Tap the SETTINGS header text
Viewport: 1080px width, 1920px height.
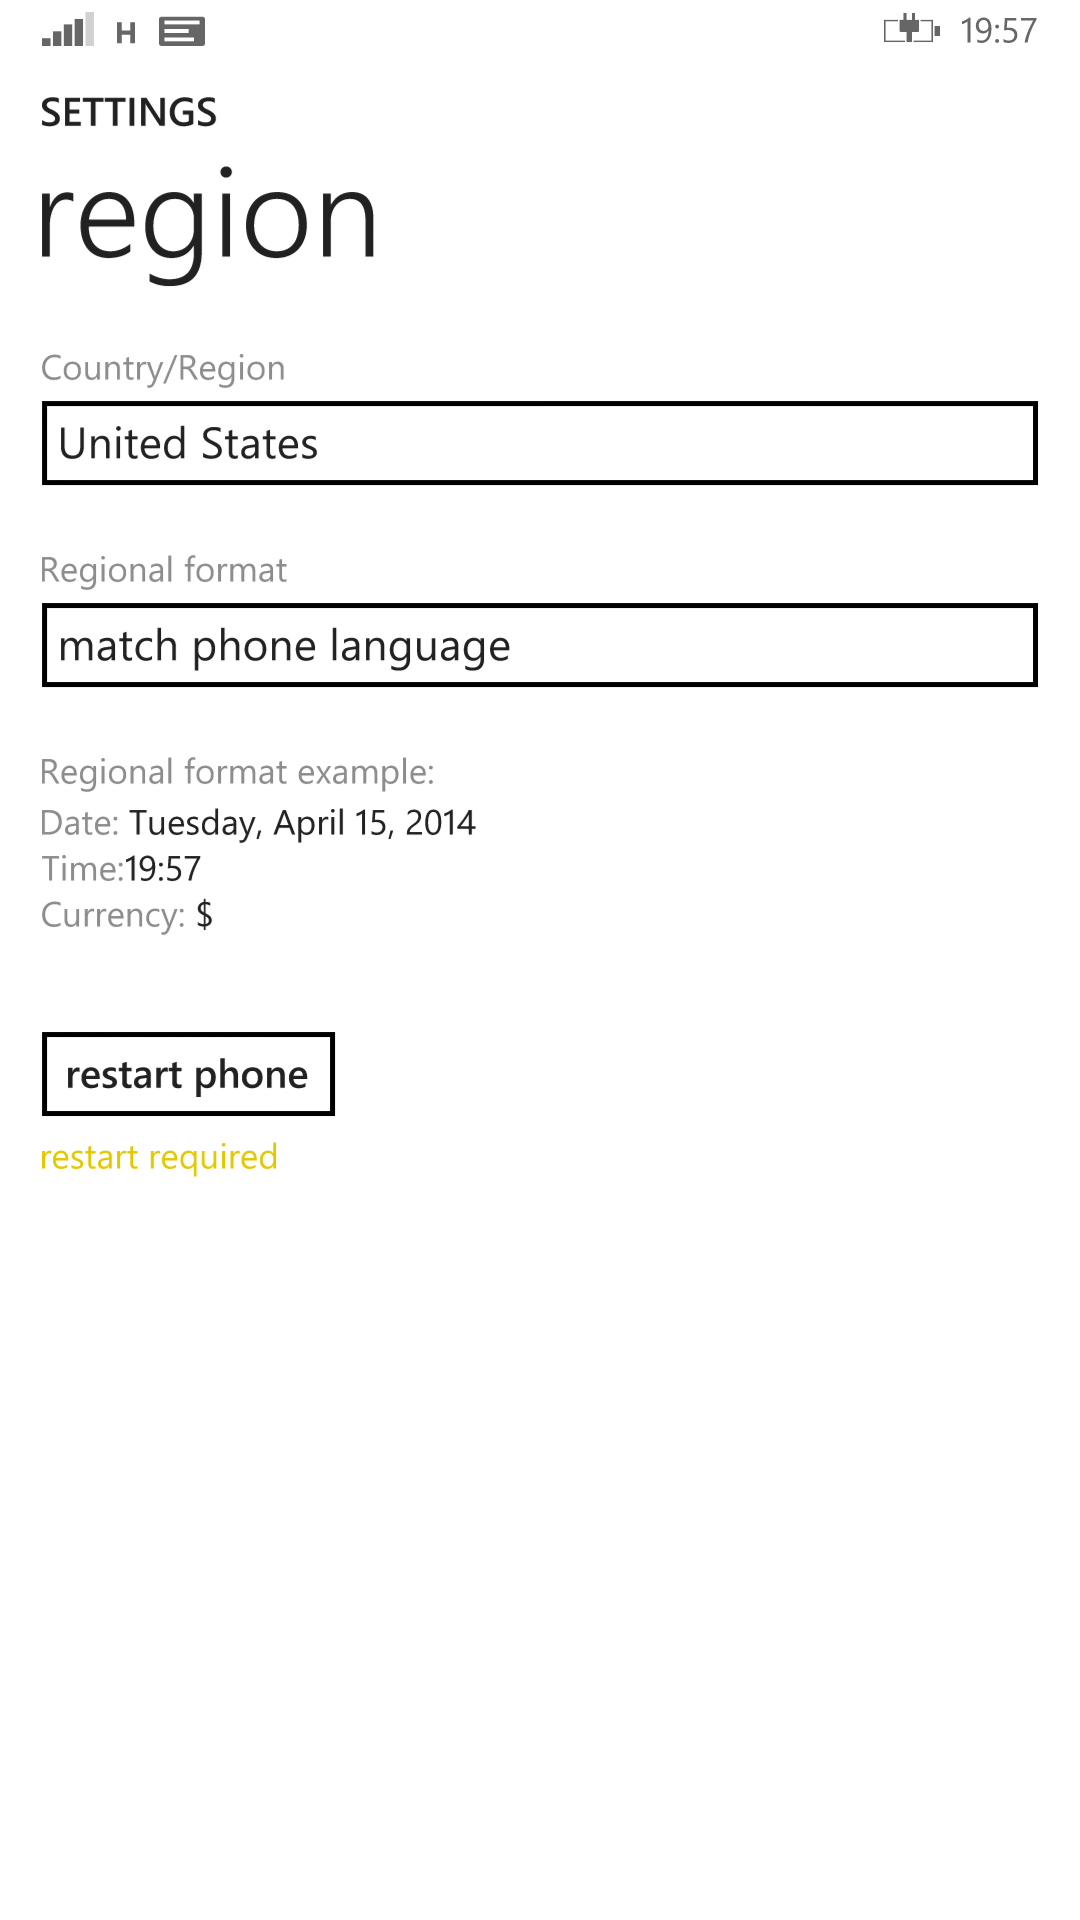[x=129, y=113]
